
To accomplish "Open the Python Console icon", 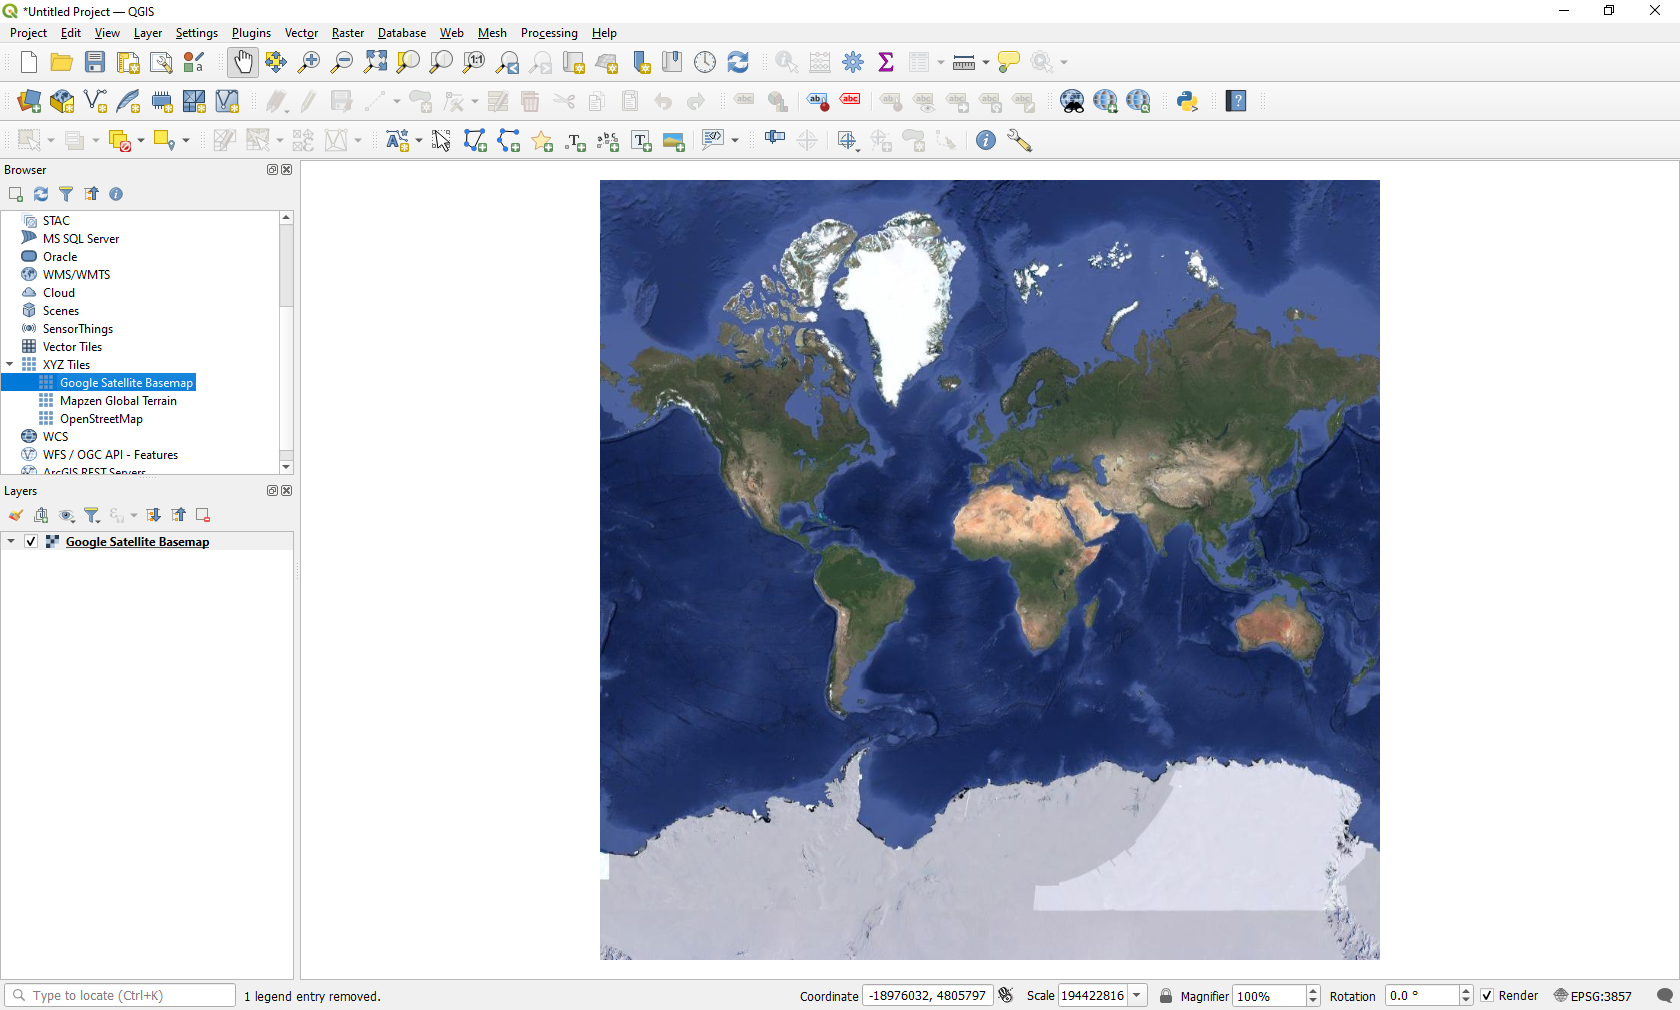I will [x=1187, y=101].
